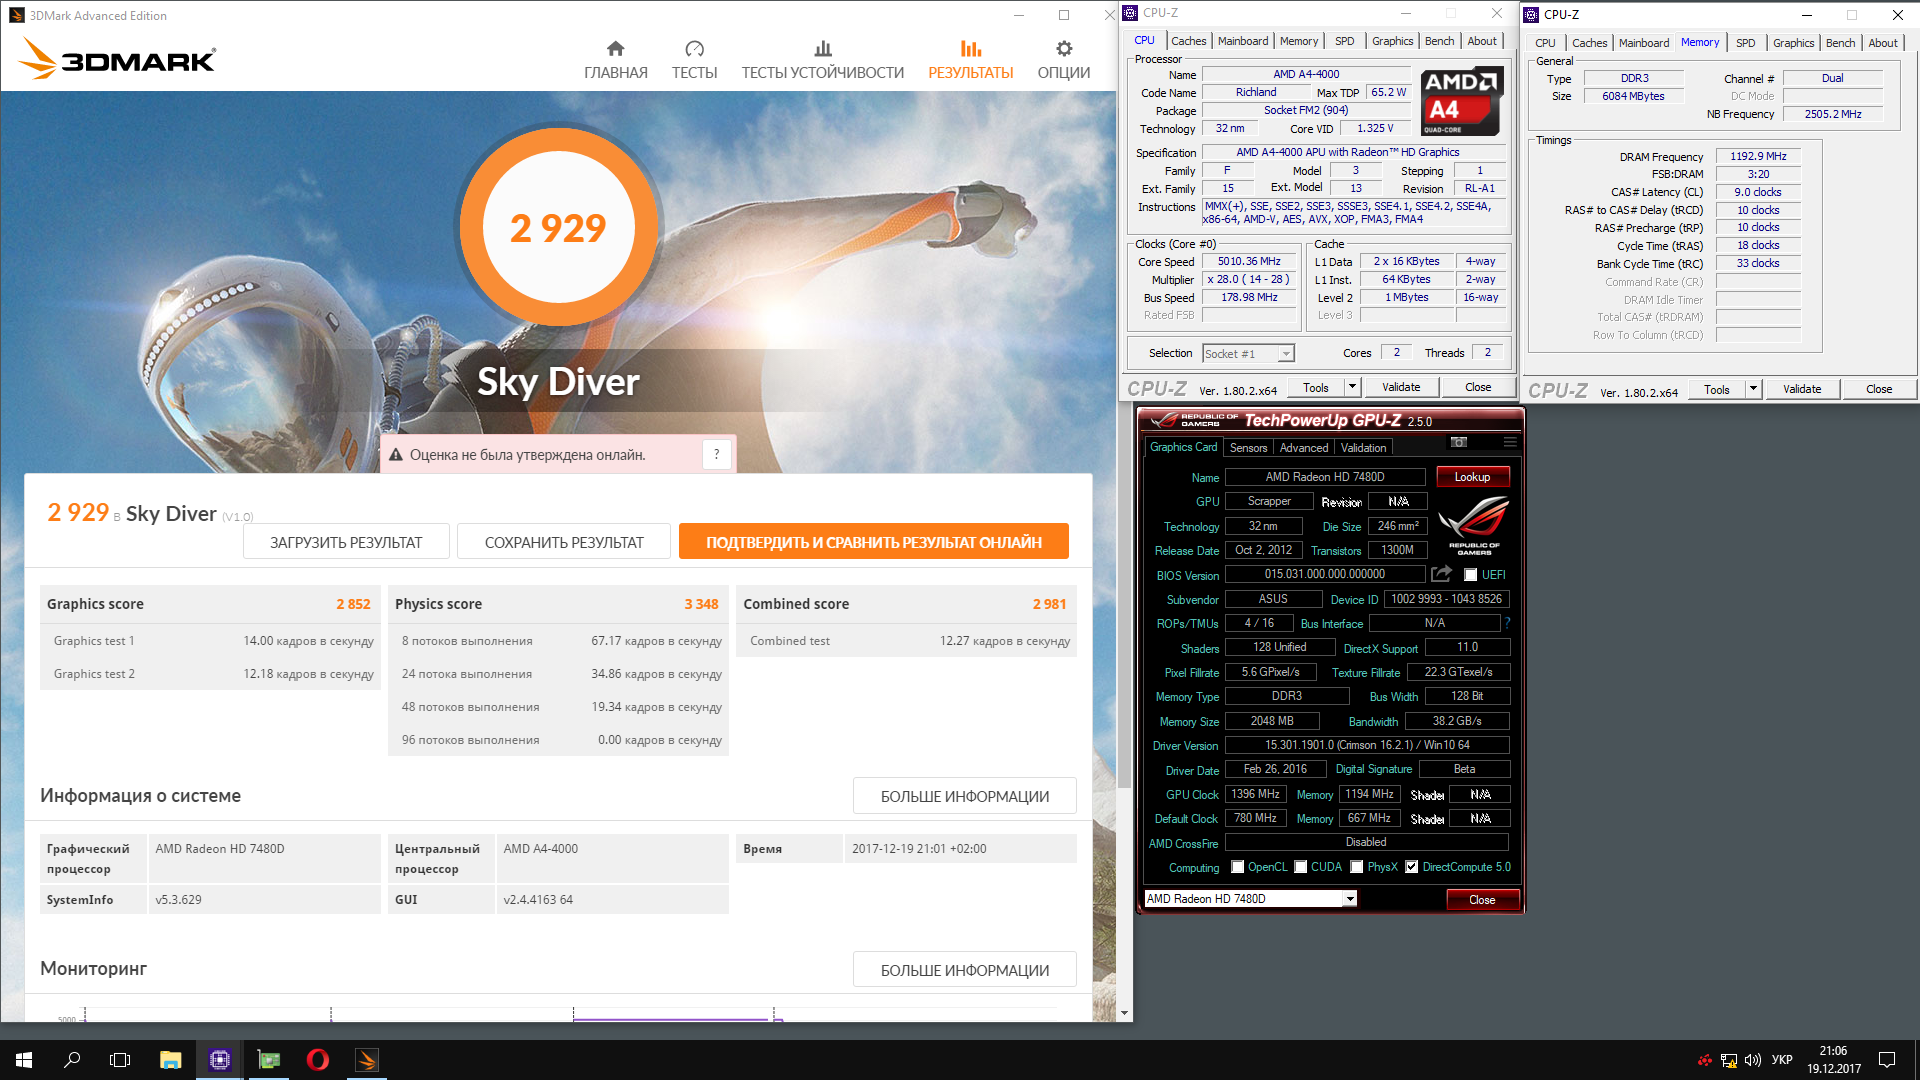Open GPU-Z hamburger menu

[1509, 442]
